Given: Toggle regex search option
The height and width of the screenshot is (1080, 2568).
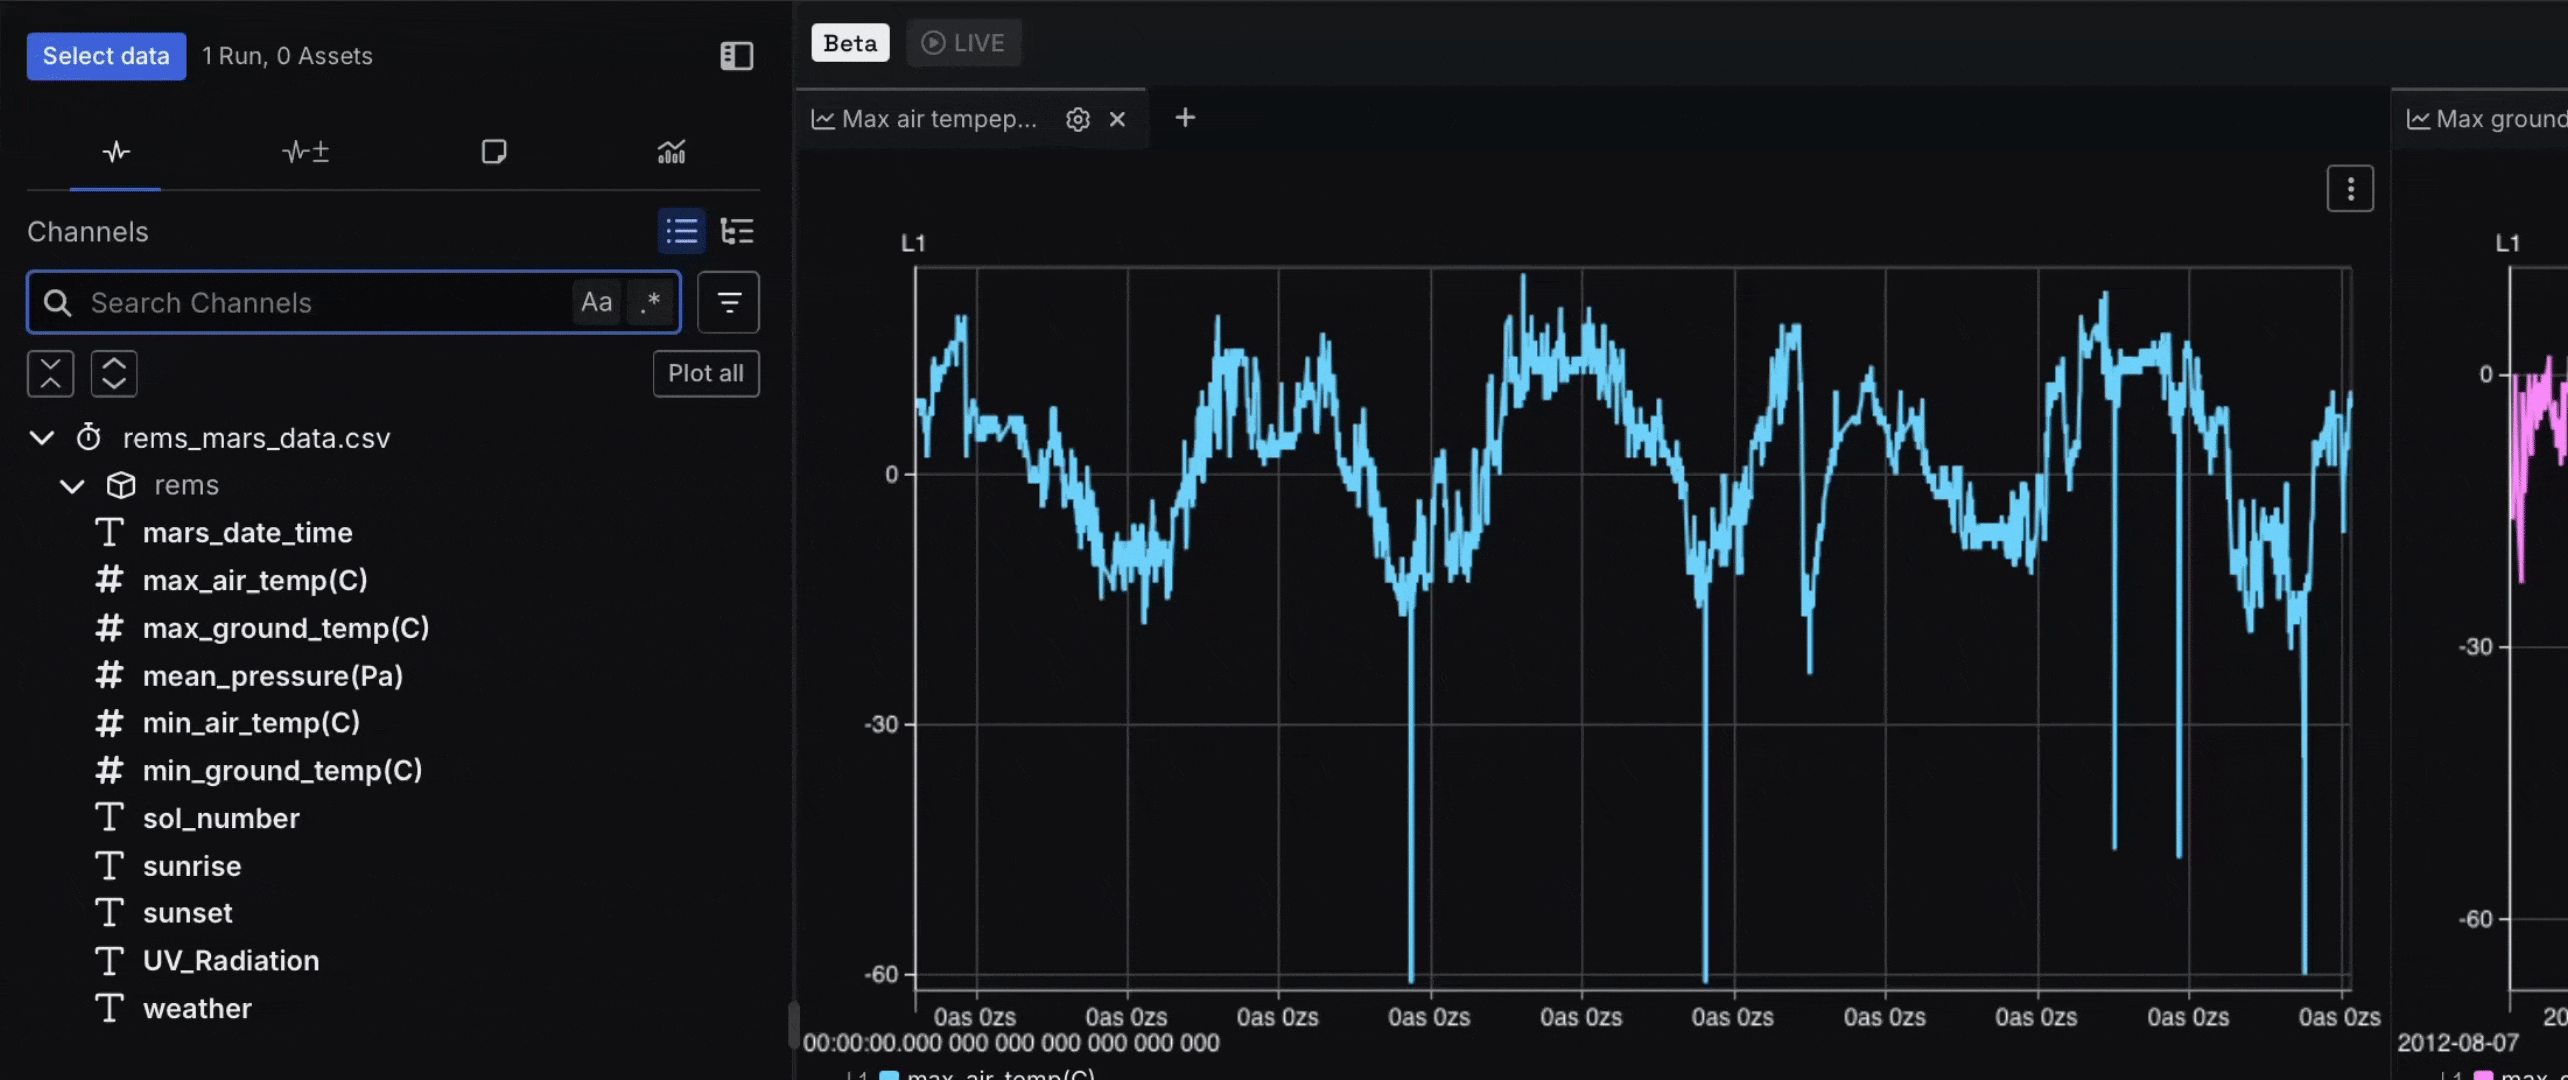Looking at the screenshot, I should (x=650, y=302).
